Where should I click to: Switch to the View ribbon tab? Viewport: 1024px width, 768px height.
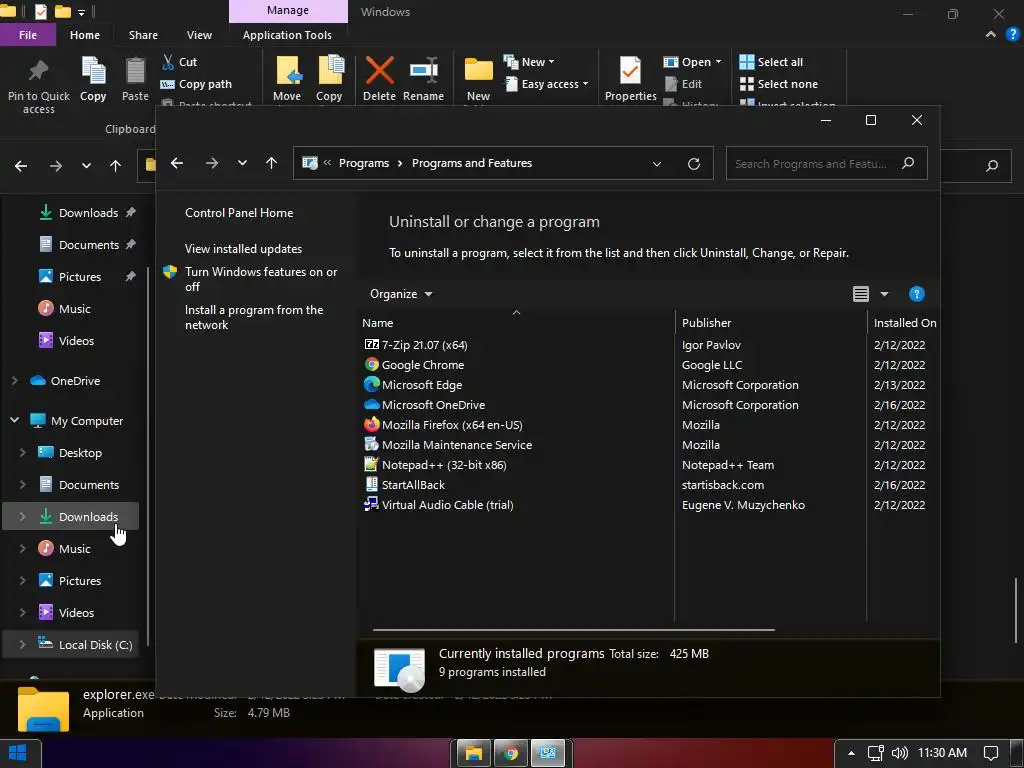point(199,35)
